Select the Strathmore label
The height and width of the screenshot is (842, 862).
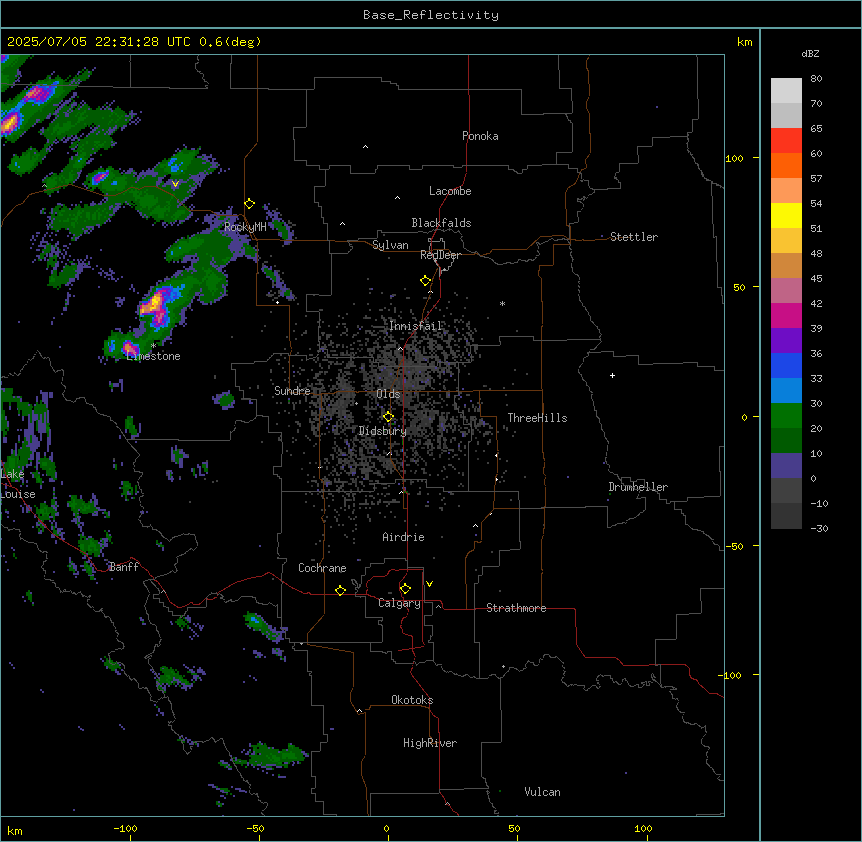pos(516,608)
